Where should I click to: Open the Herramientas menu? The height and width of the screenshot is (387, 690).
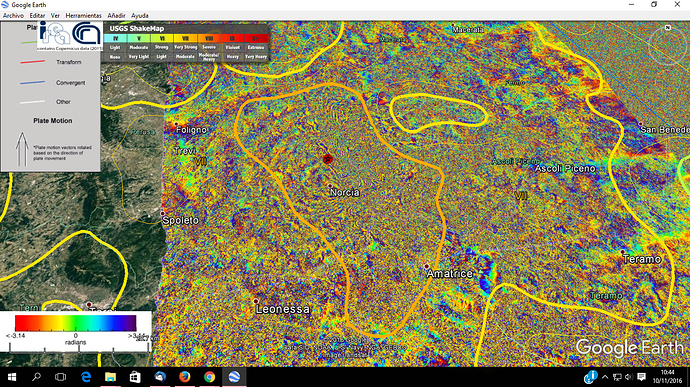pos(84,15)
